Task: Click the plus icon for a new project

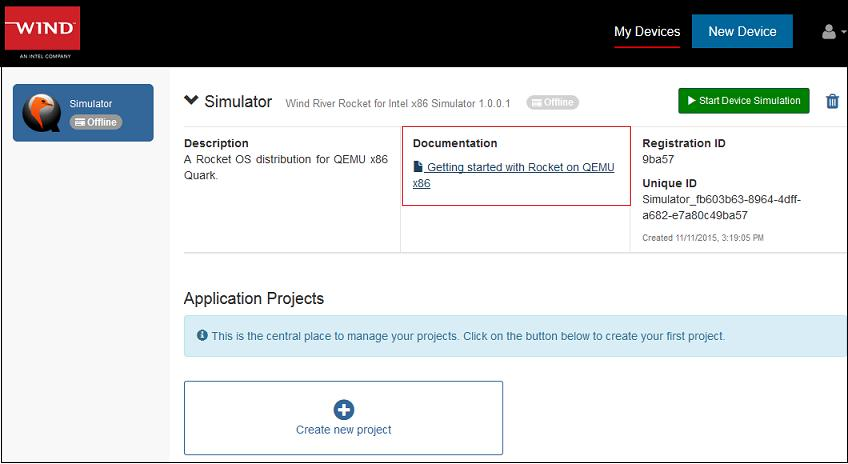Action: (343, 409)
